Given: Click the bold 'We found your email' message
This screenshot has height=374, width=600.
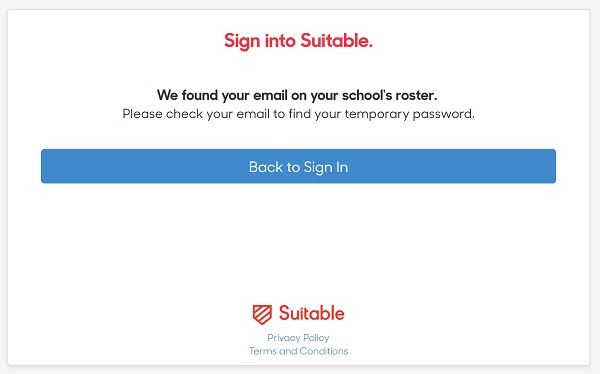Looking at the screenshot, I should tap(297, 95).
